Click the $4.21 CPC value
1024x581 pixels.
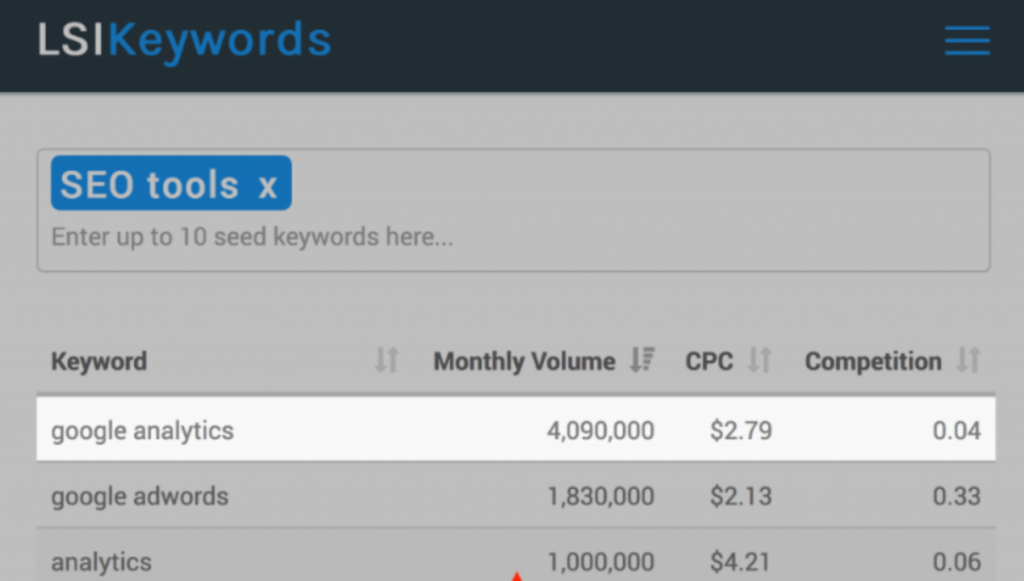point(741,562)
